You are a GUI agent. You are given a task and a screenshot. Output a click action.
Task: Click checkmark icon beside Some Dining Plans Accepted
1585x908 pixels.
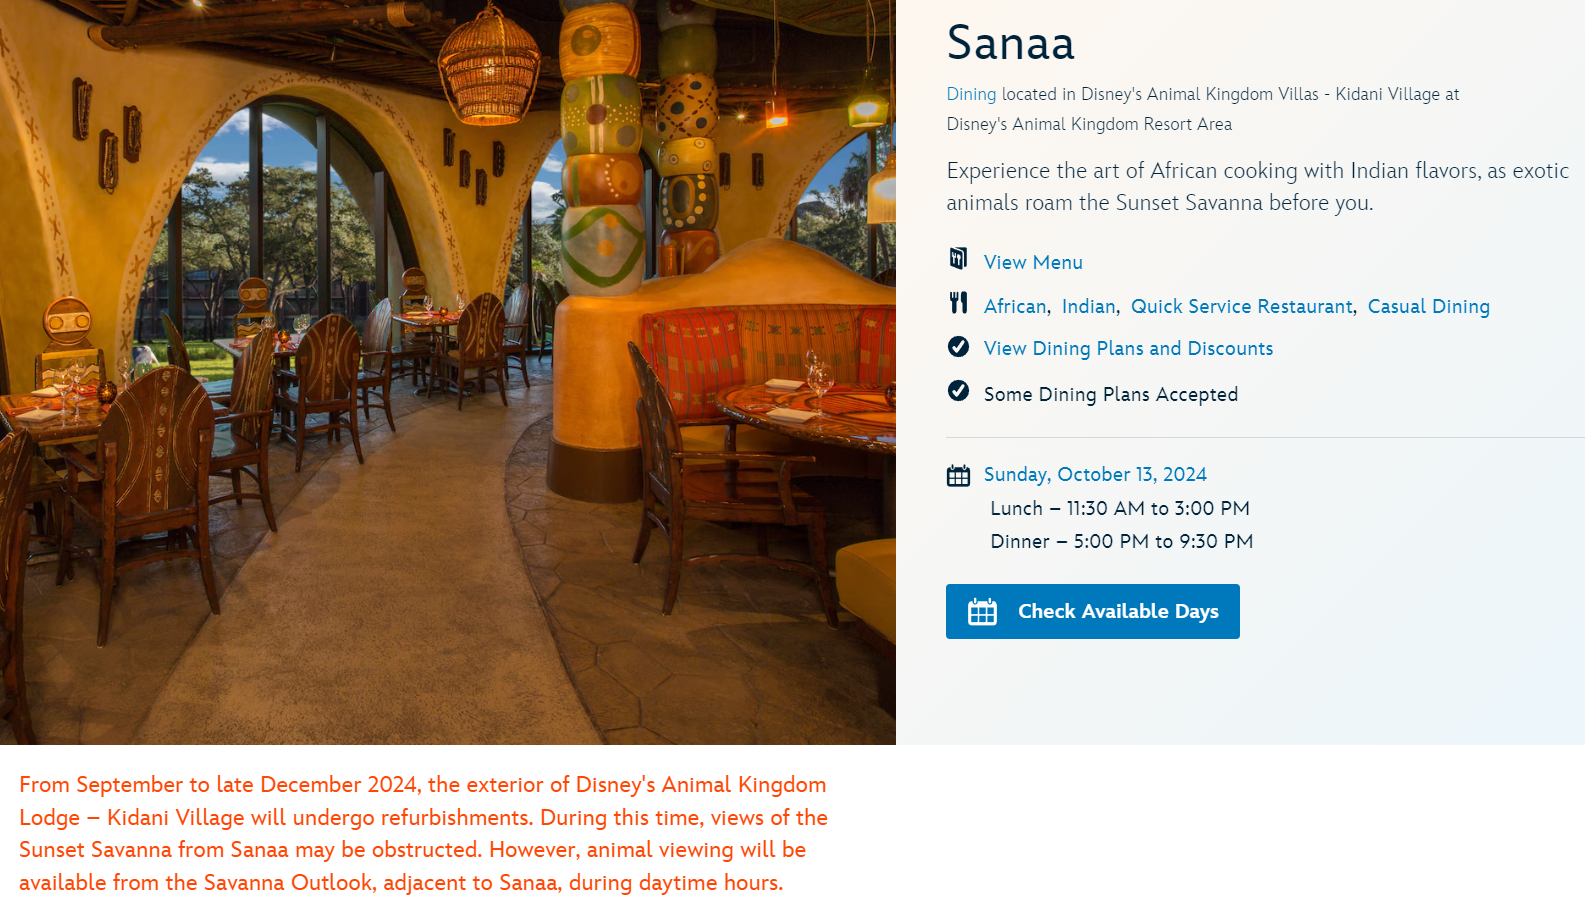[x=958, y=391]
